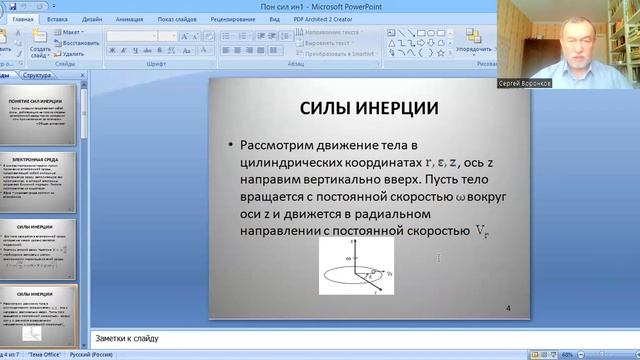Switch to normal view in status bar
The image size is (640, 360).
pyautogui.click(x=534, y=355)
